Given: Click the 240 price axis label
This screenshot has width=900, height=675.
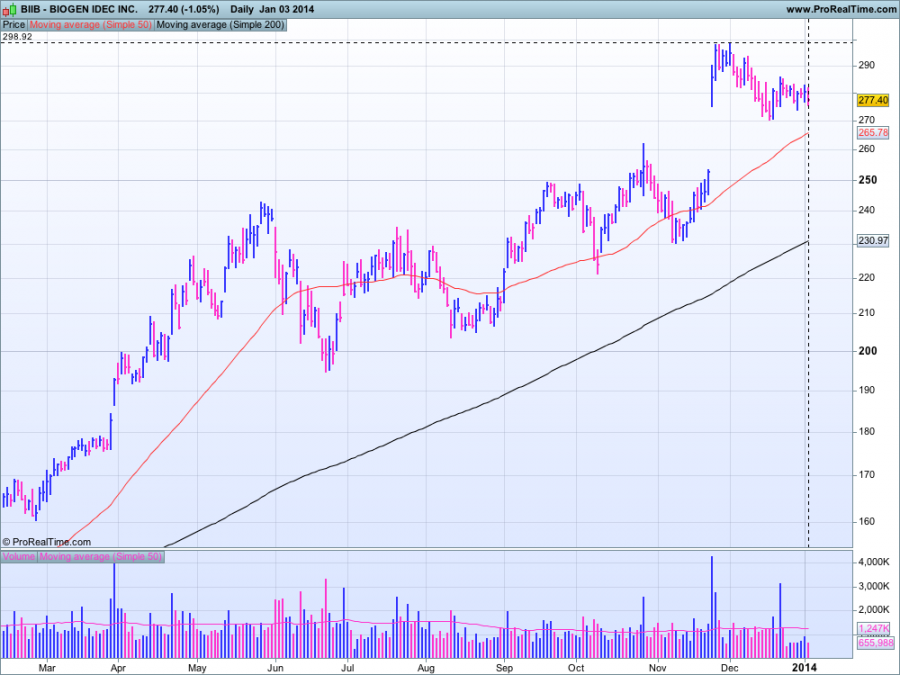Looking at the screenshot, I should coord(867,211).
